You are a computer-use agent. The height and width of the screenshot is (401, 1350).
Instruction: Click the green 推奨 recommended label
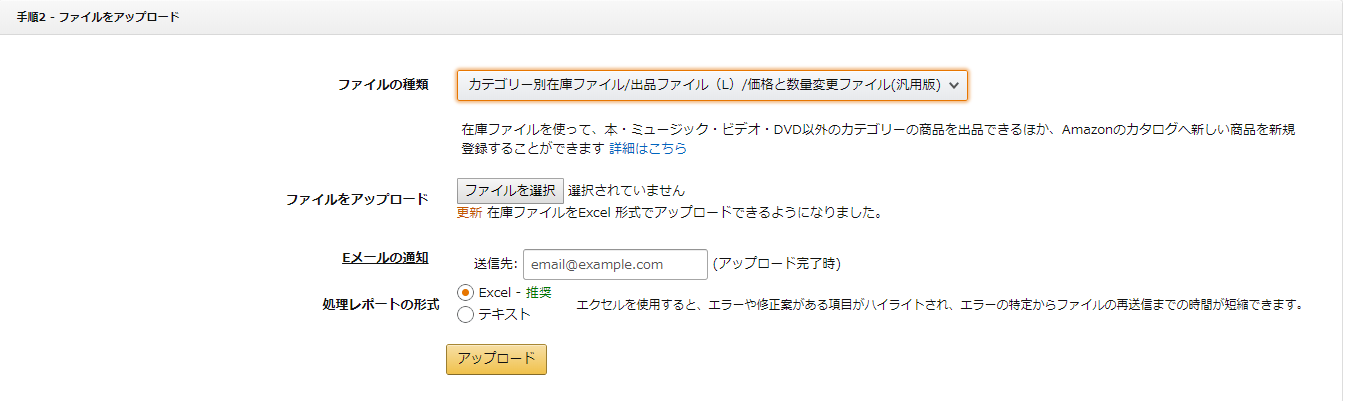(539, 293)
